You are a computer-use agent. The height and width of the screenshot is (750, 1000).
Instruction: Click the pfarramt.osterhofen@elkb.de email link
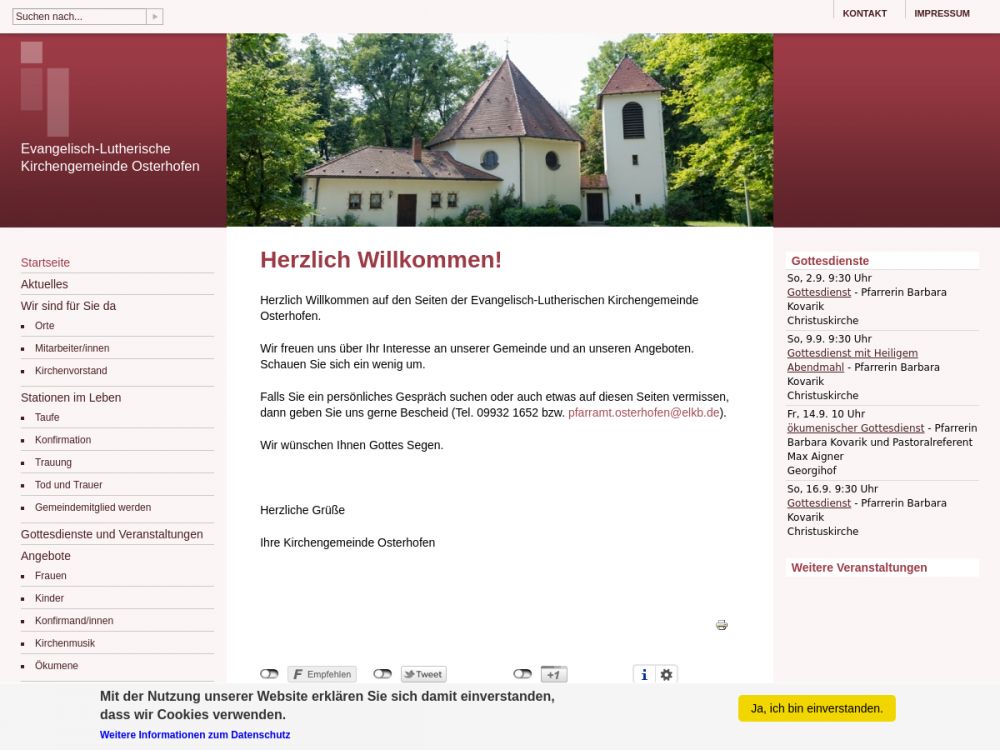[x=643, y=412]
